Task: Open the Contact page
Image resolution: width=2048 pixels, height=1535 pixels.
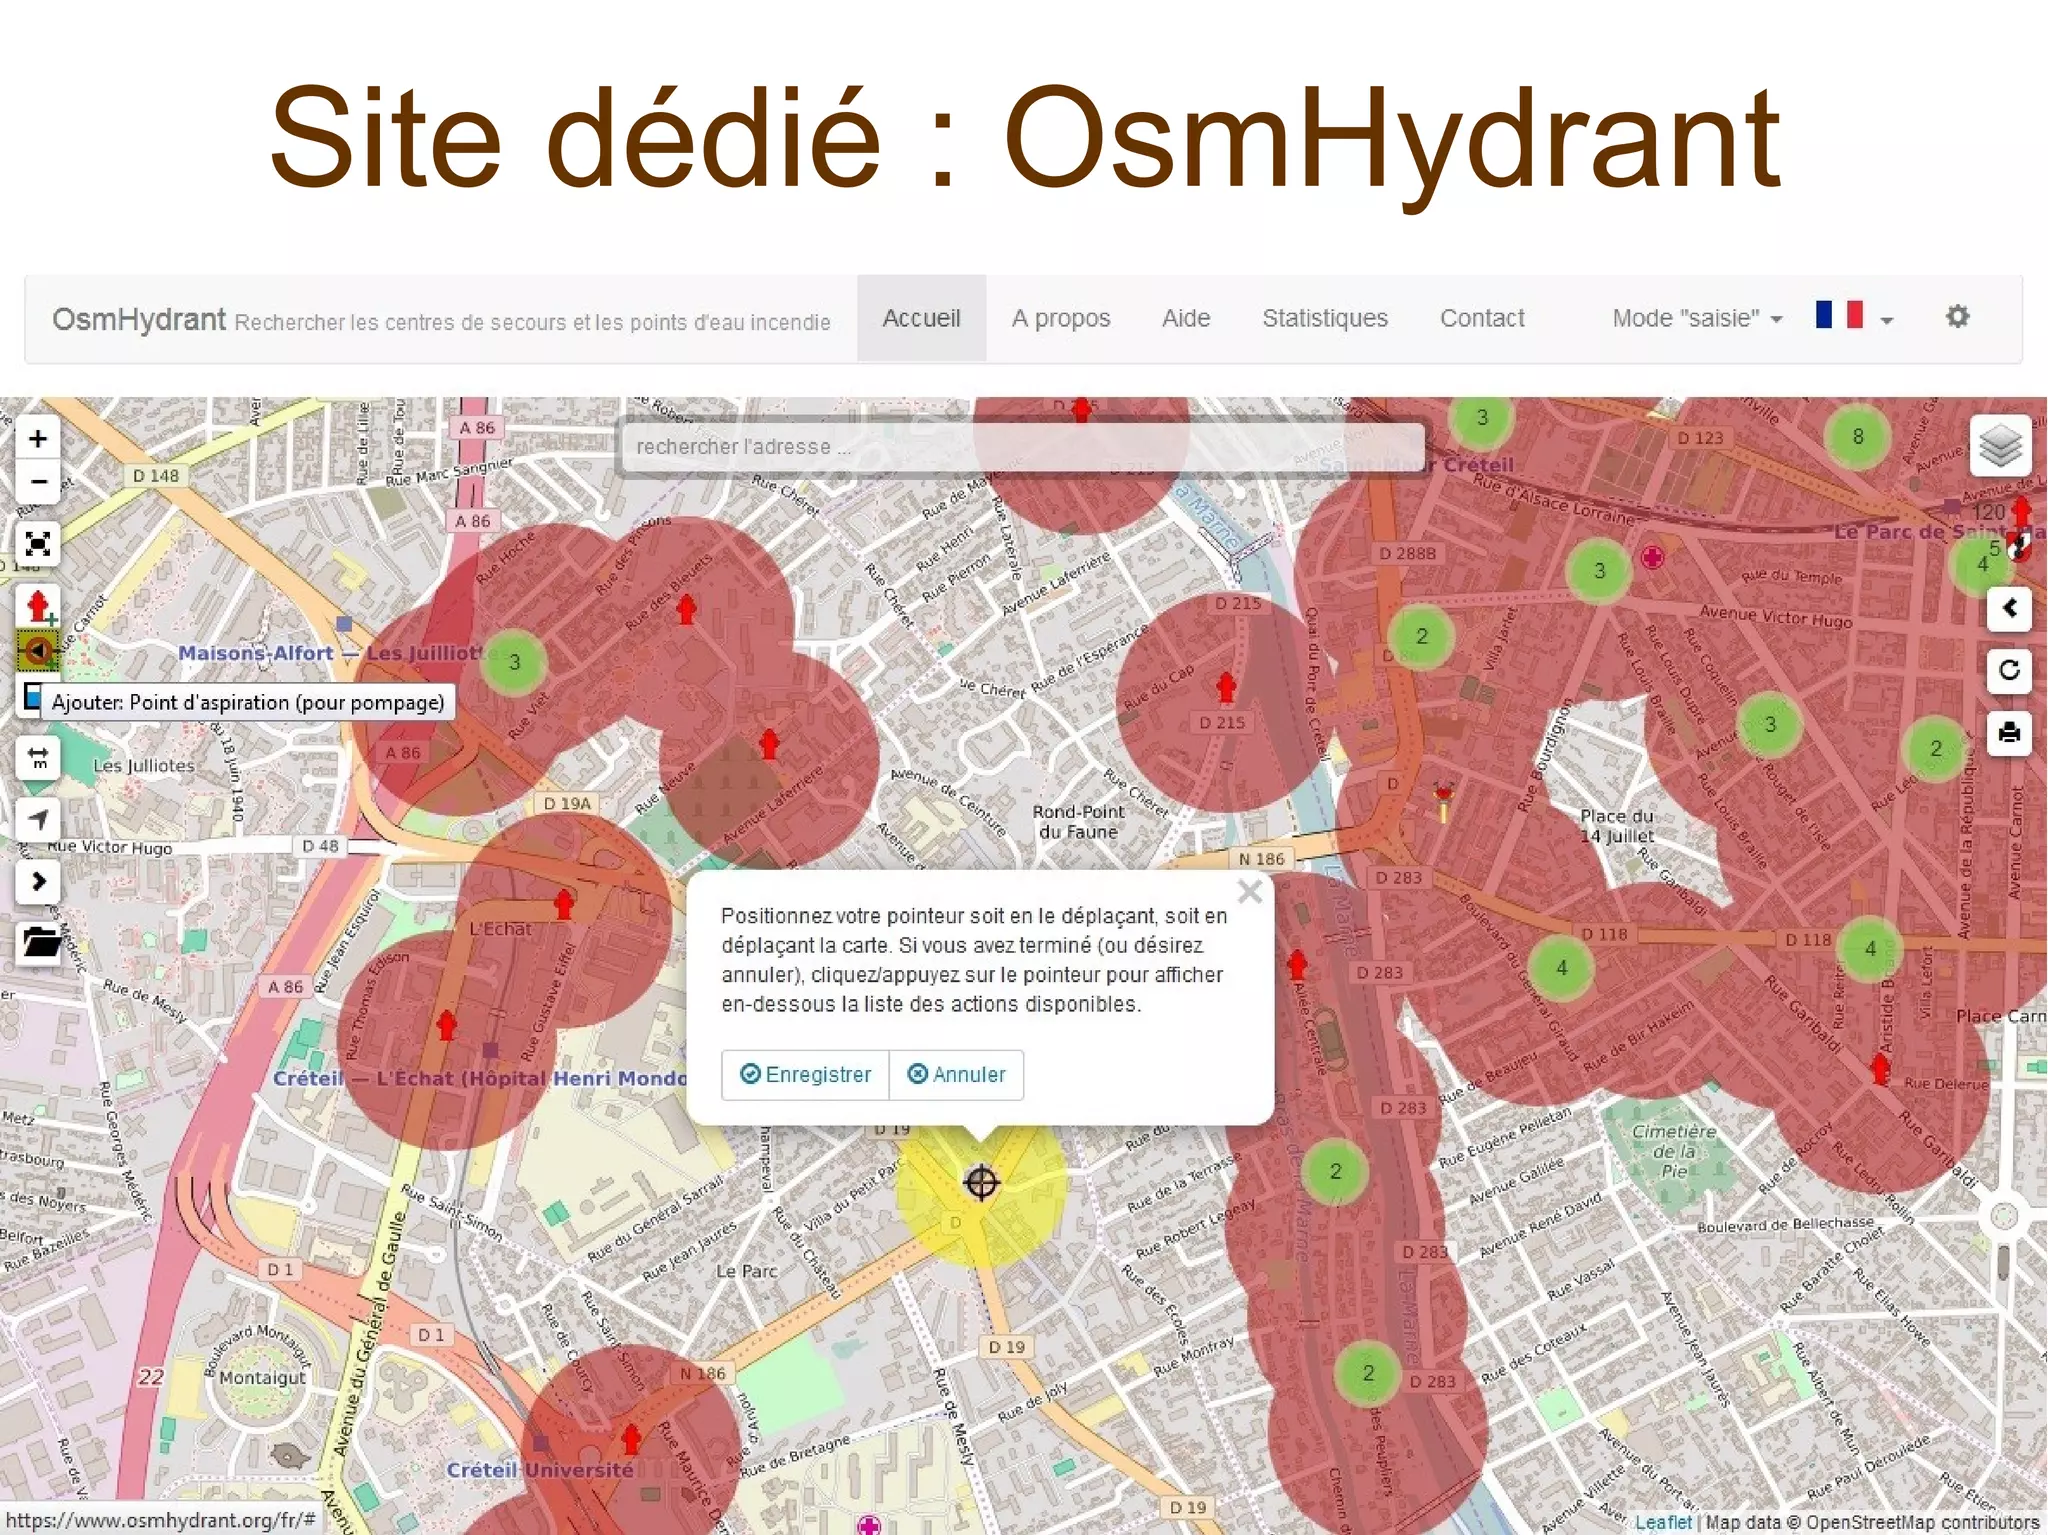Action: click(x=1482, y=318)
